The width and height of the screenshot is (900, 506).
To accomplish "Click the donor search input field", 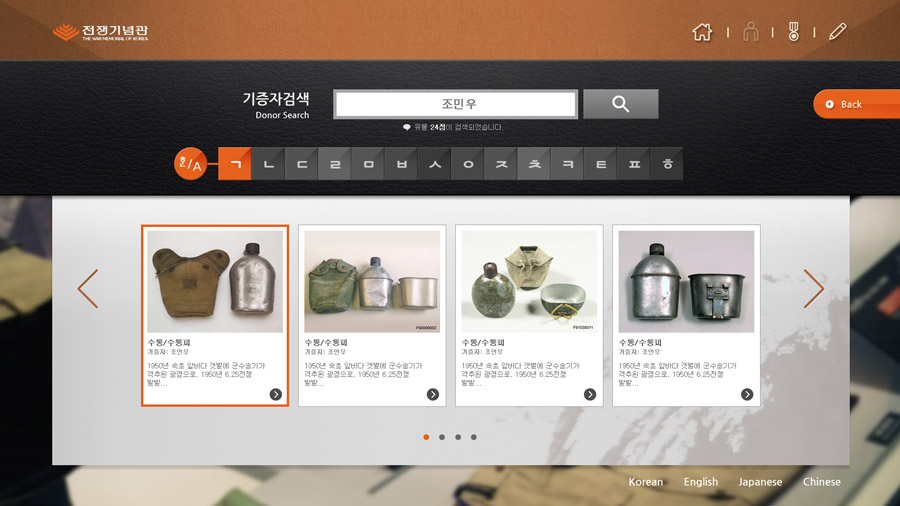I will pyautogui.click(x=456, y=104).
